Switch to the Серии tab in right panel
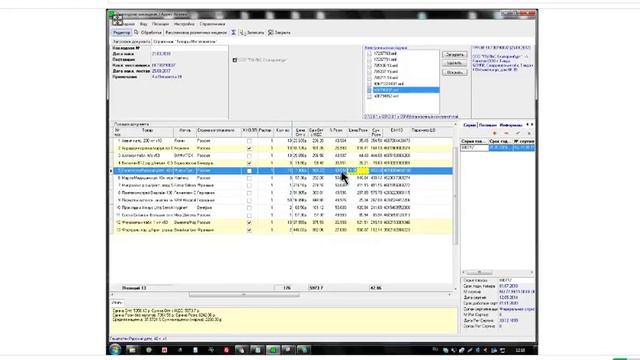 point(469,125)
